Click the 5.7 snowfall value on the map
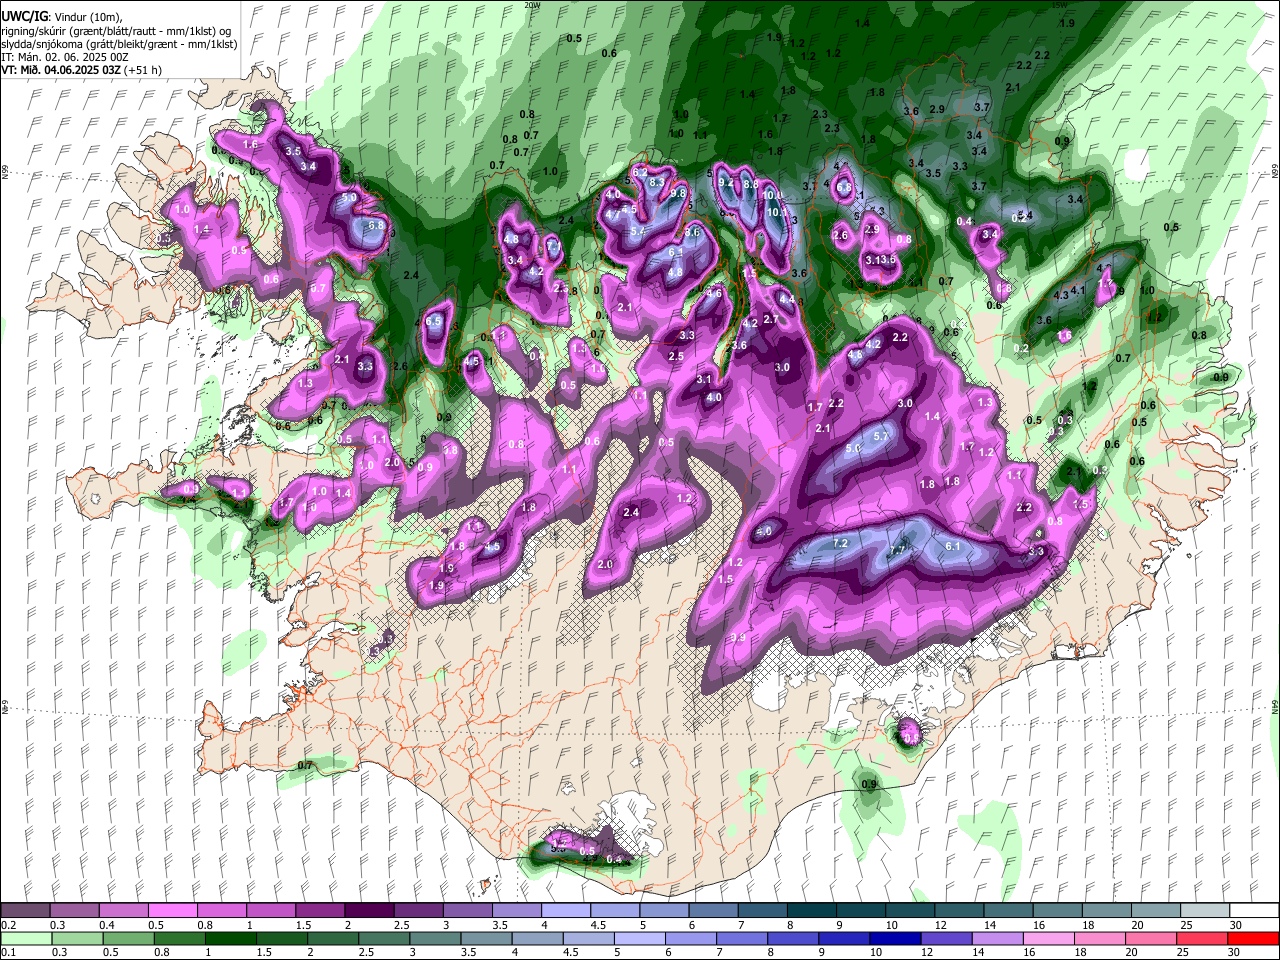Screen dimensions: 1280x960 pyautogui.click(x=881, y=437)
